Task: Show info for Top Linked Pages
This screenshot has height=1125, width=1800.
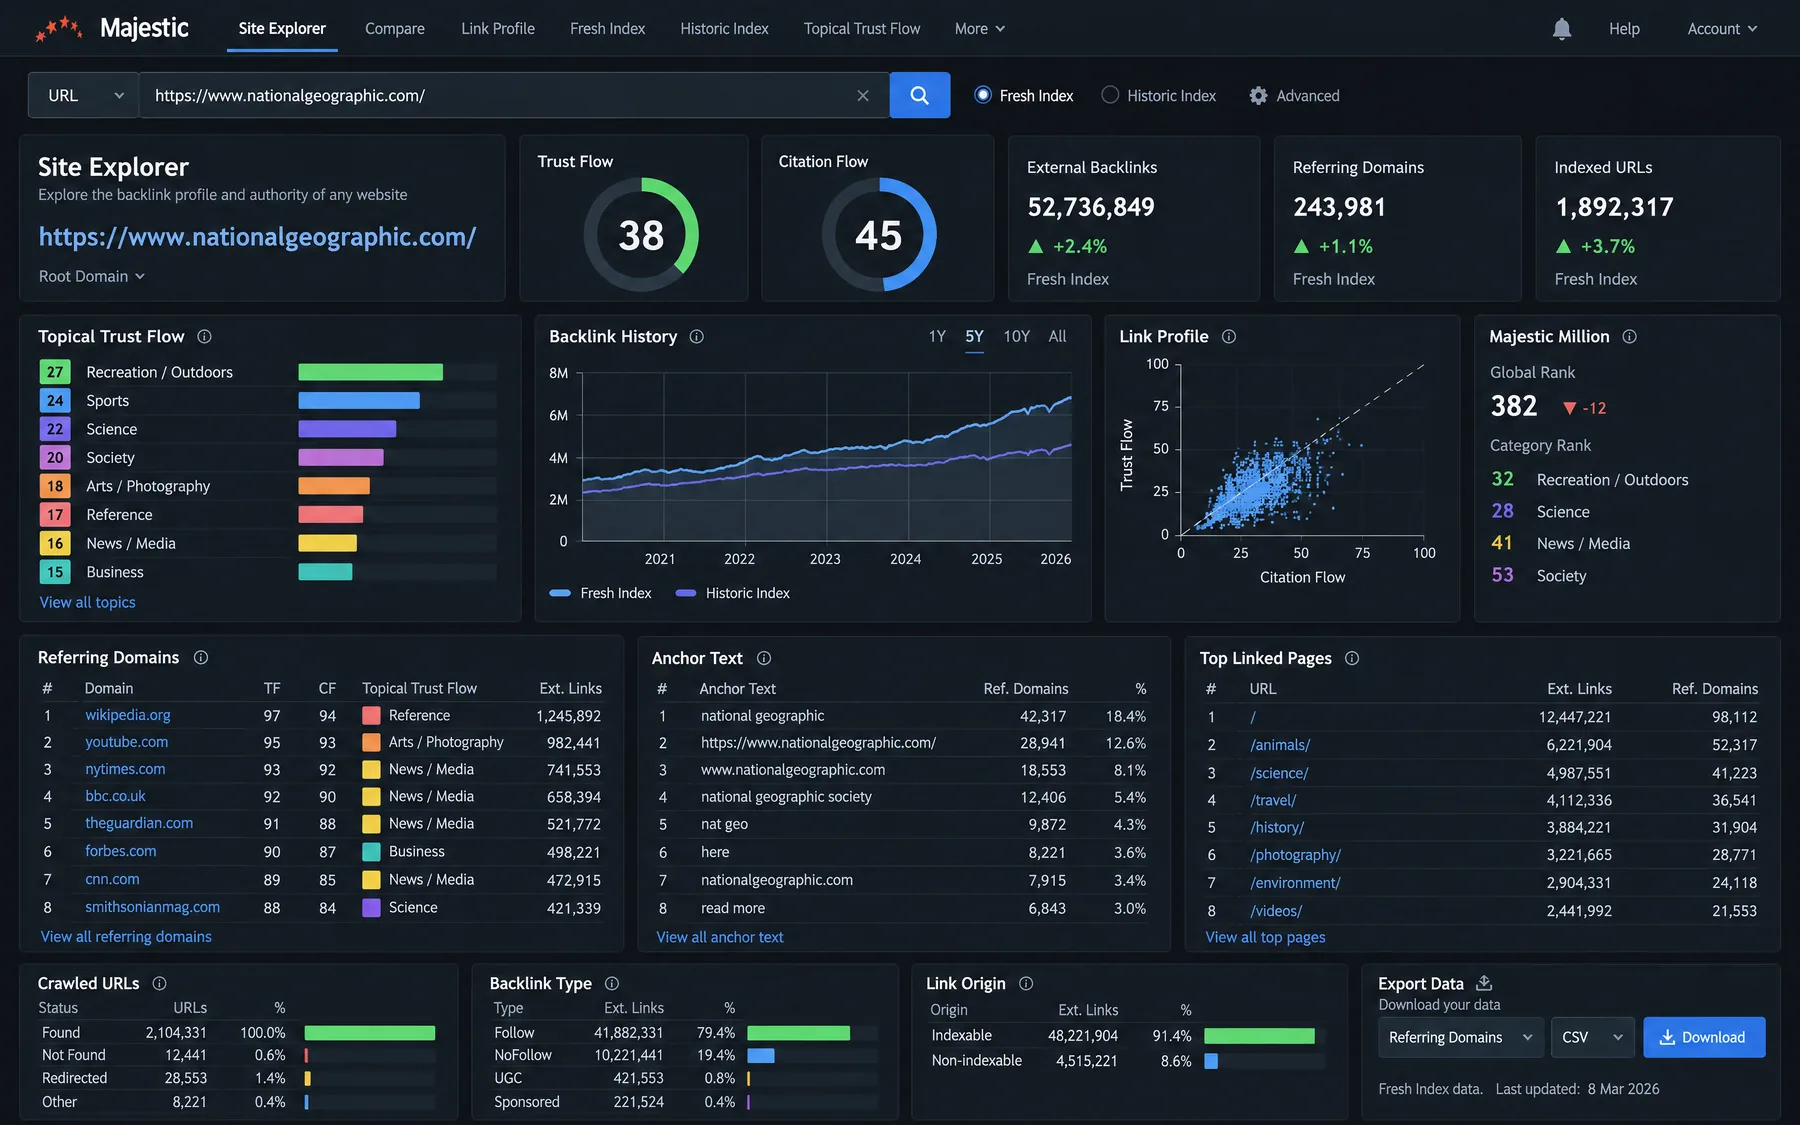Action: [x=1352, y=658]
